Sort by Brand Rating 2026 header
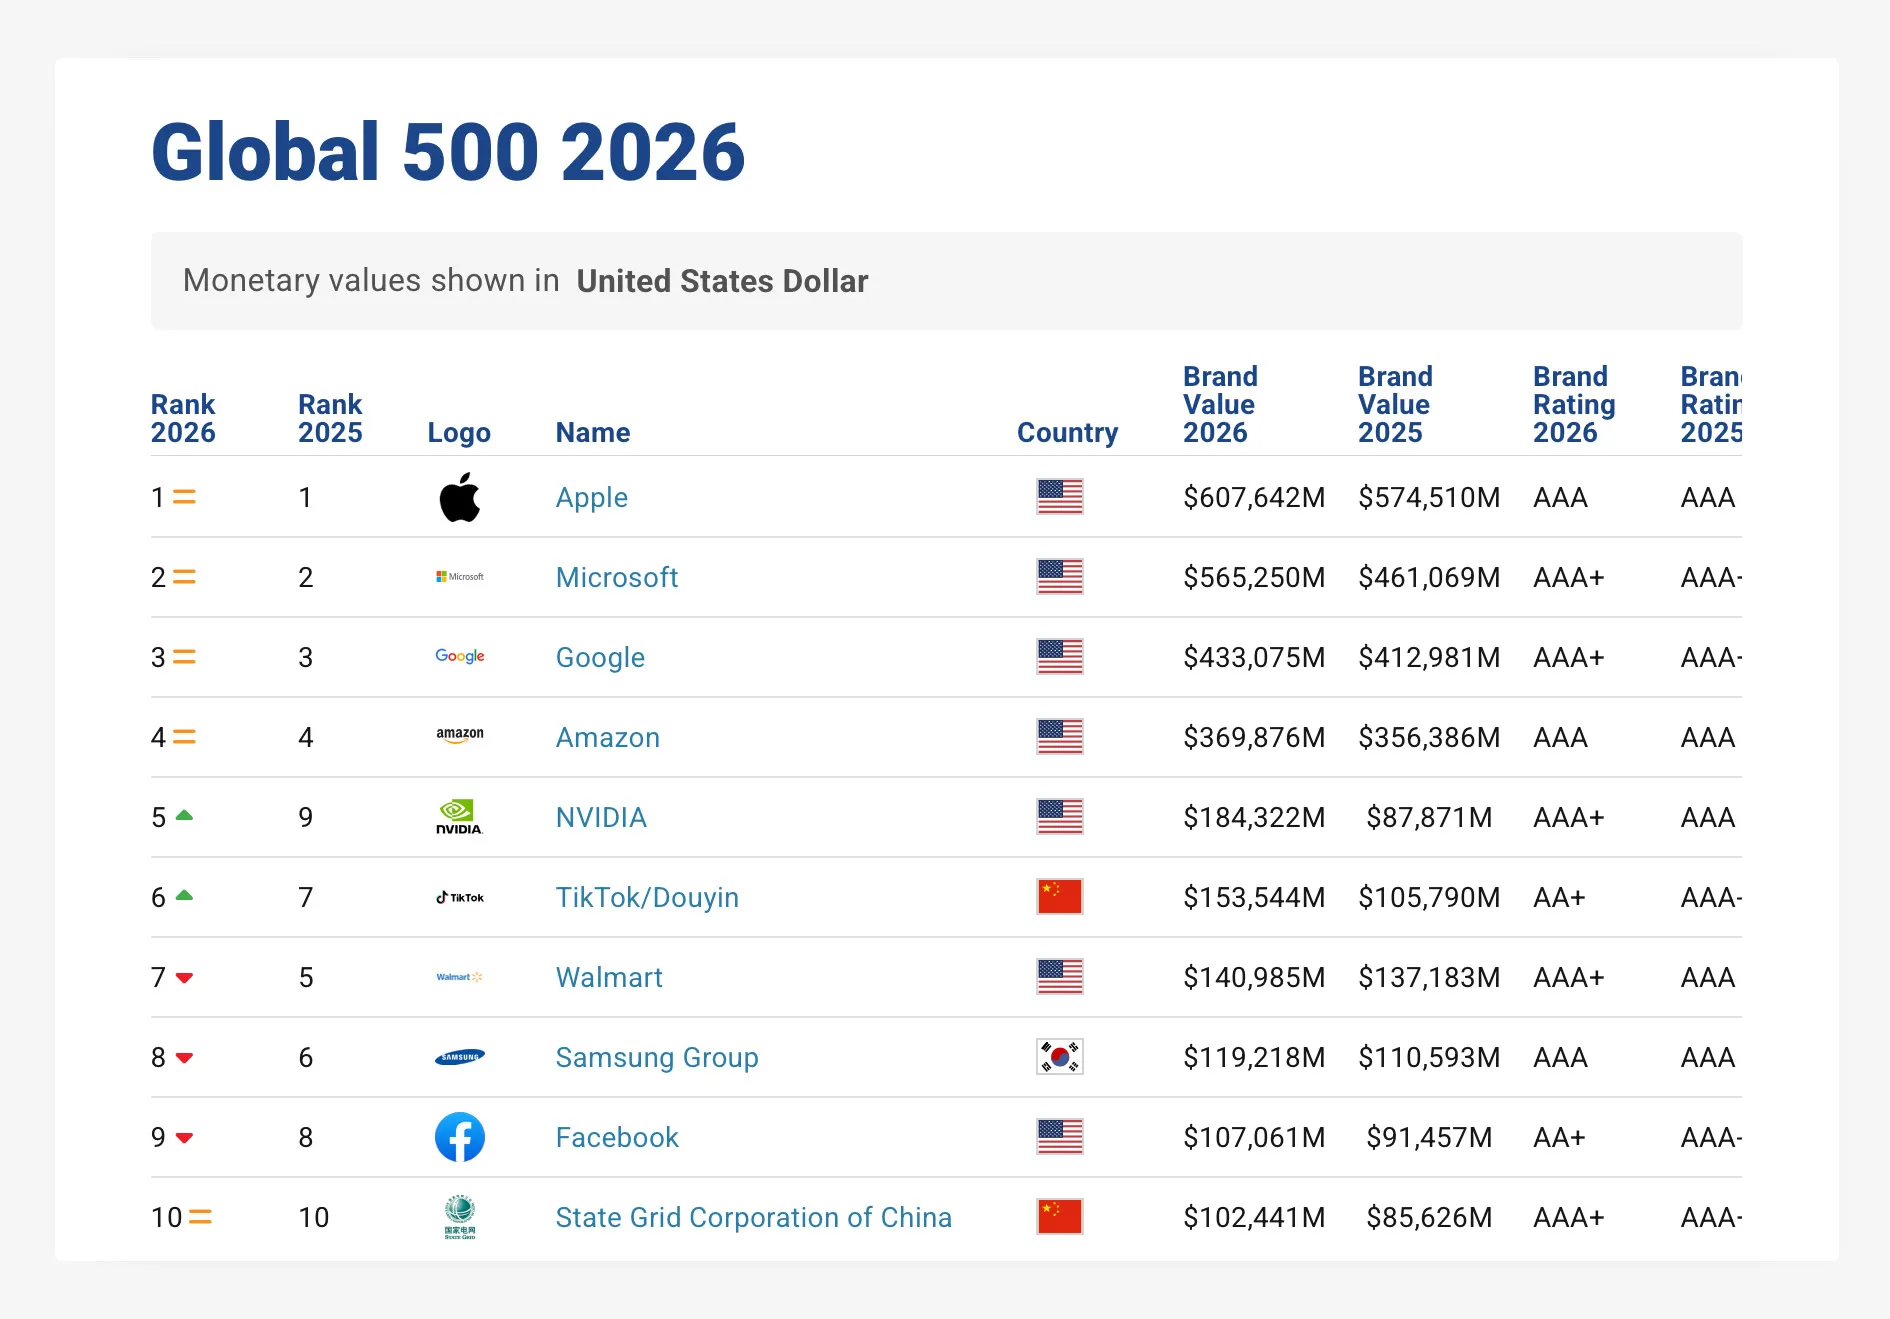This screenshot has width=1890, height=1319. point(1573,404)
